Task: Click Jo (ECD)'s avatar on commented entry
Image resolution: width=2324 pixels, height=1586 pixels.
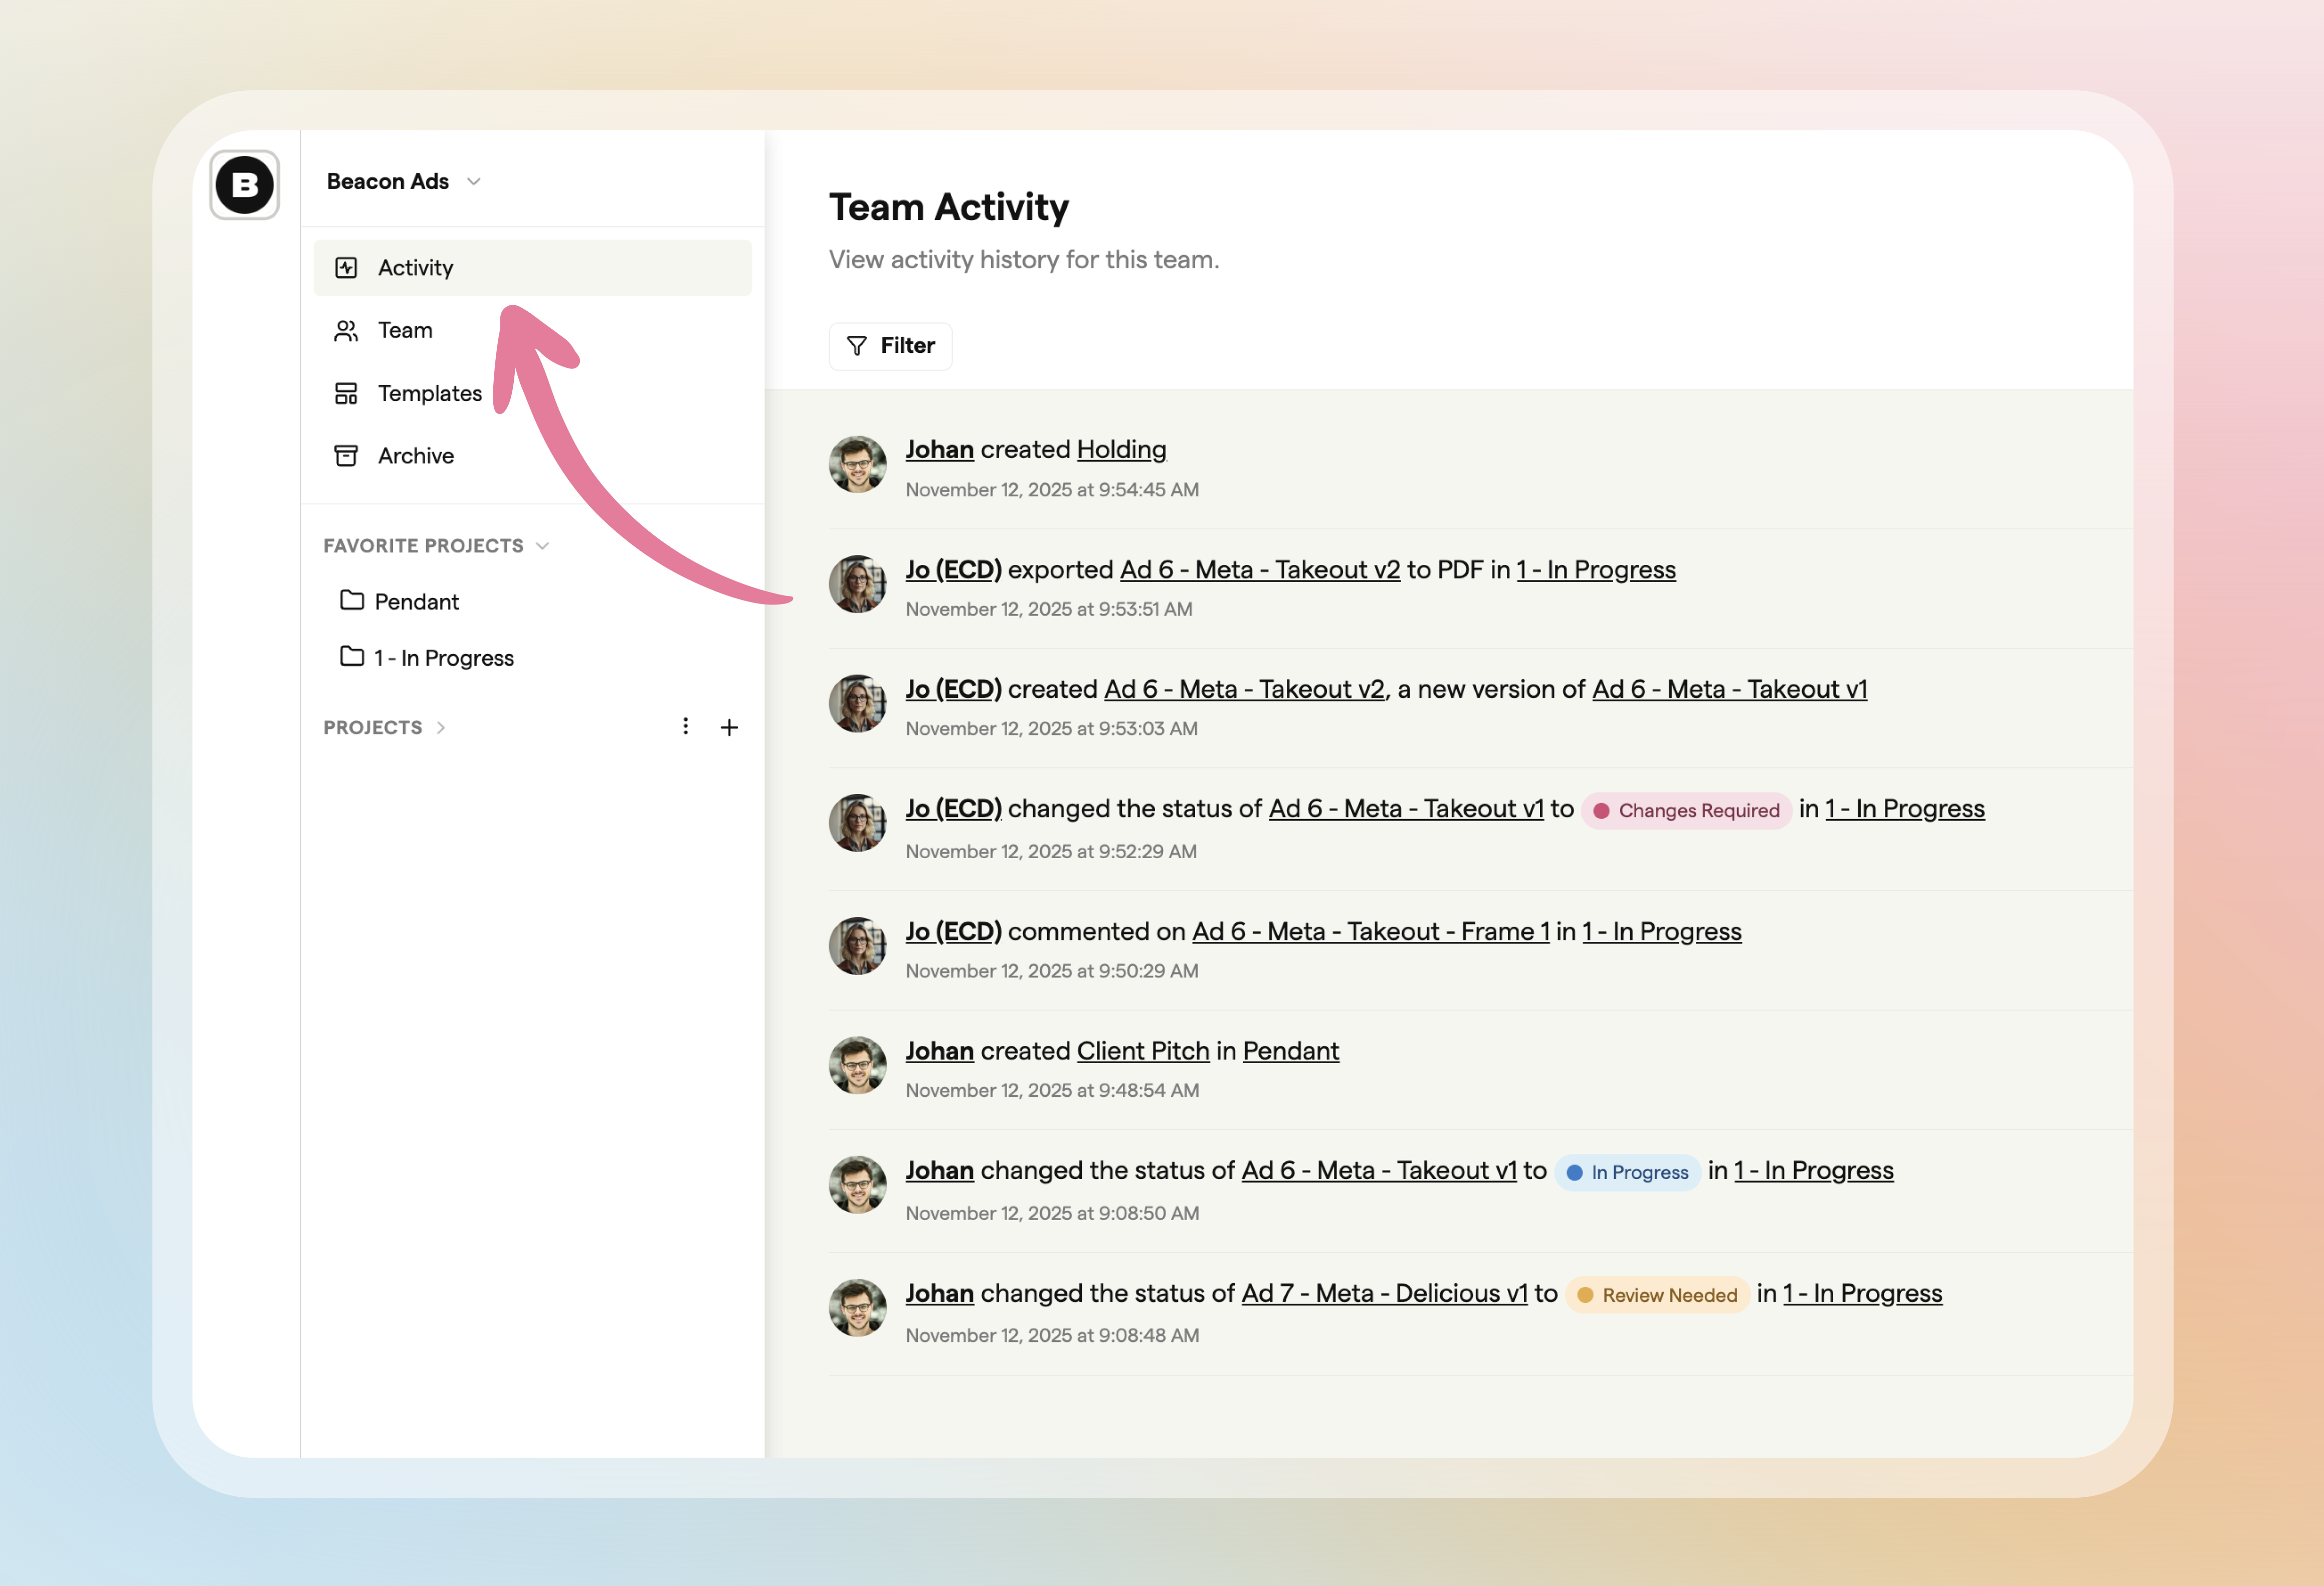Action: [x=857, y=946]
